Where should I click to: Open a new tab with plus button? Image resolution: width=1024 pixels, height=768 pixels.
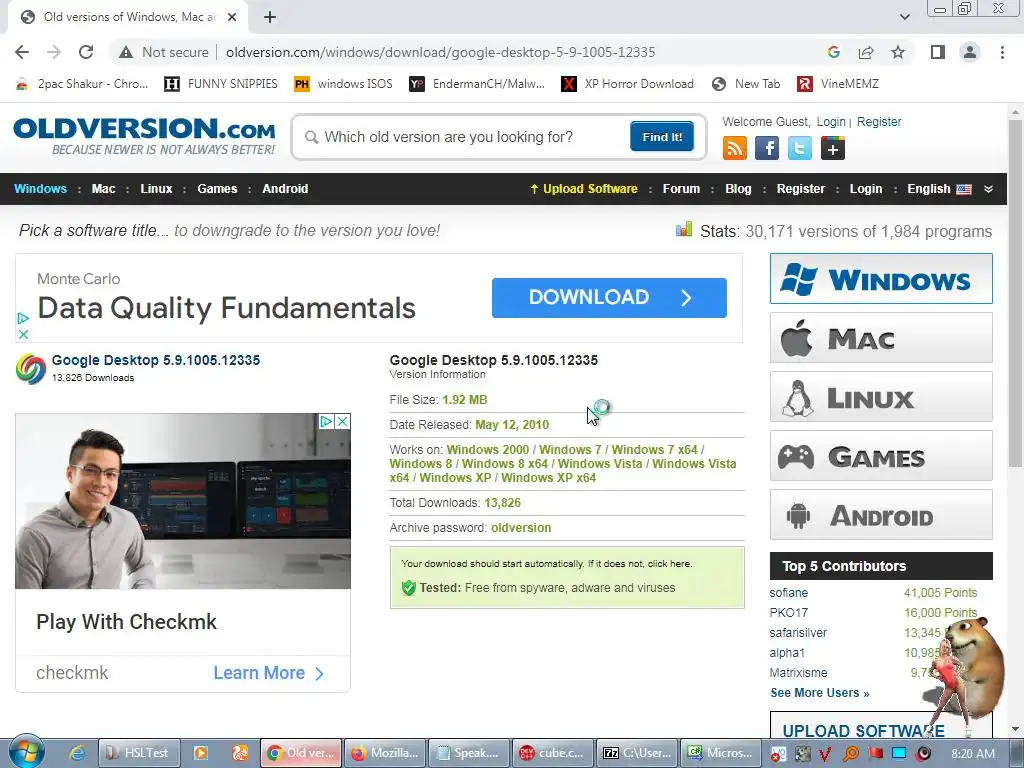point(270,17)
